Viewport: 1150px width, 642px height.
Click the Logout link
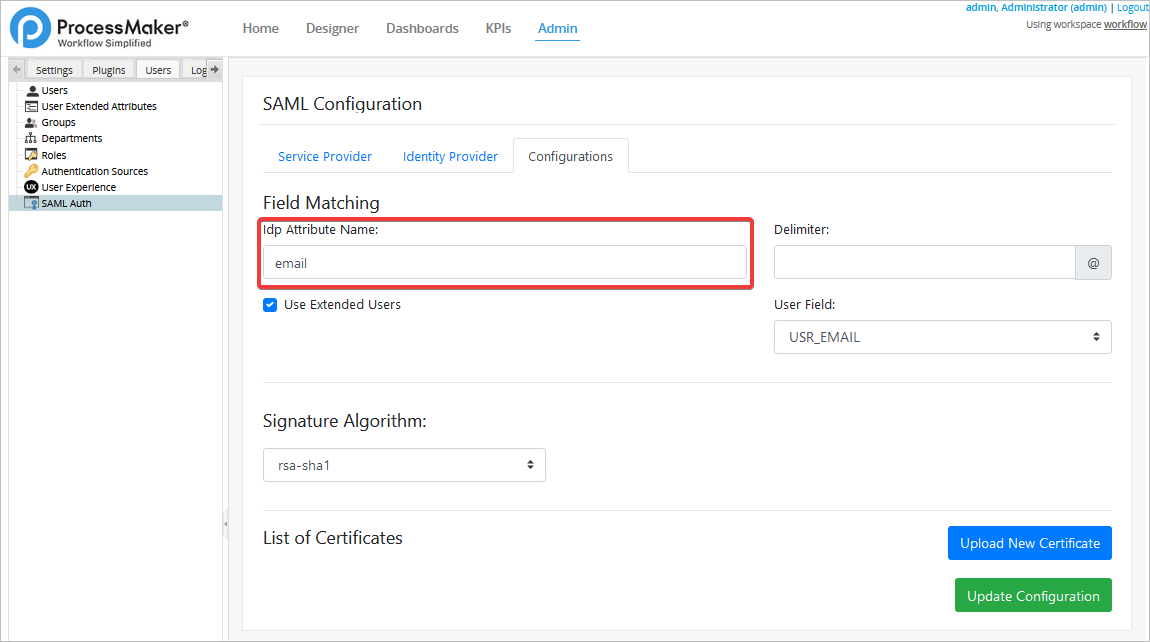tap(1132, 8)
